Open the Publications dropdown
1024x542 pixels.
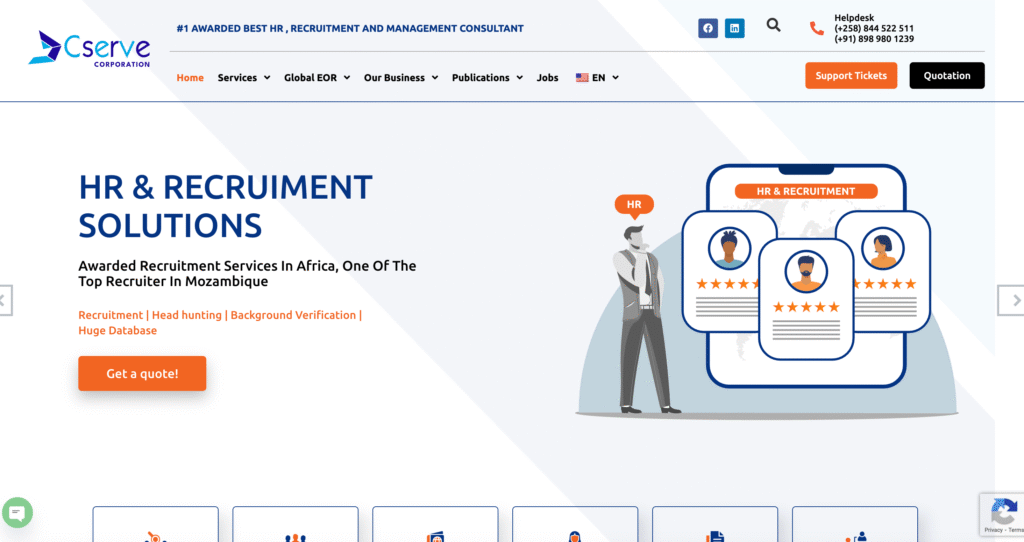pos(487,77)
